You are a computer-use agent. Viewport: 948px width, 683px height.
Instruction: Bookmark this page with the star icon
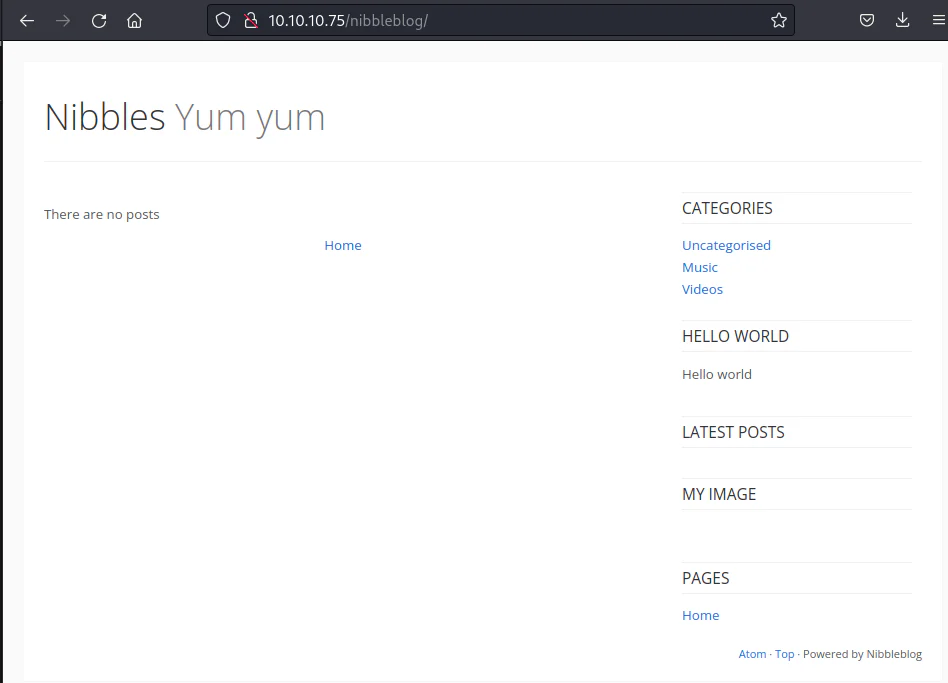[779, 21]
